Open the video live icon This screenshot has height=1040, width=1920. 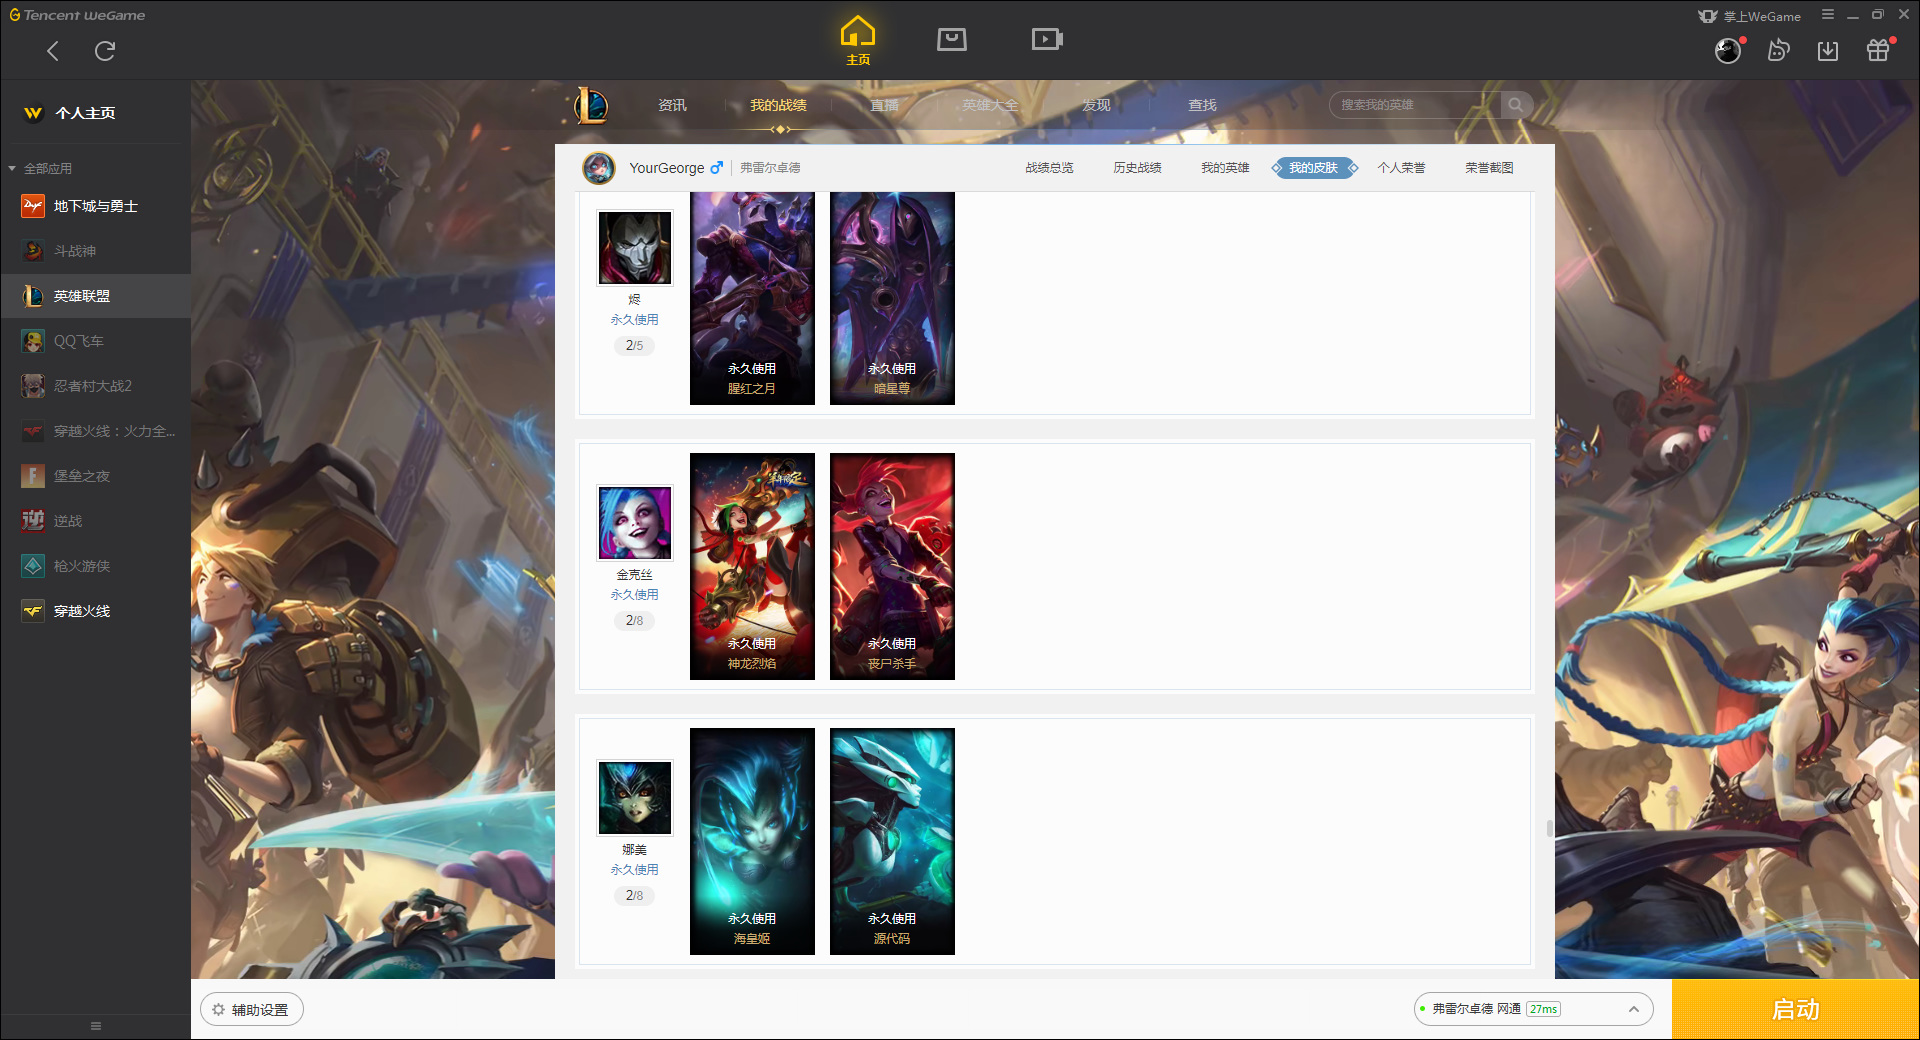click(1047, 39)
